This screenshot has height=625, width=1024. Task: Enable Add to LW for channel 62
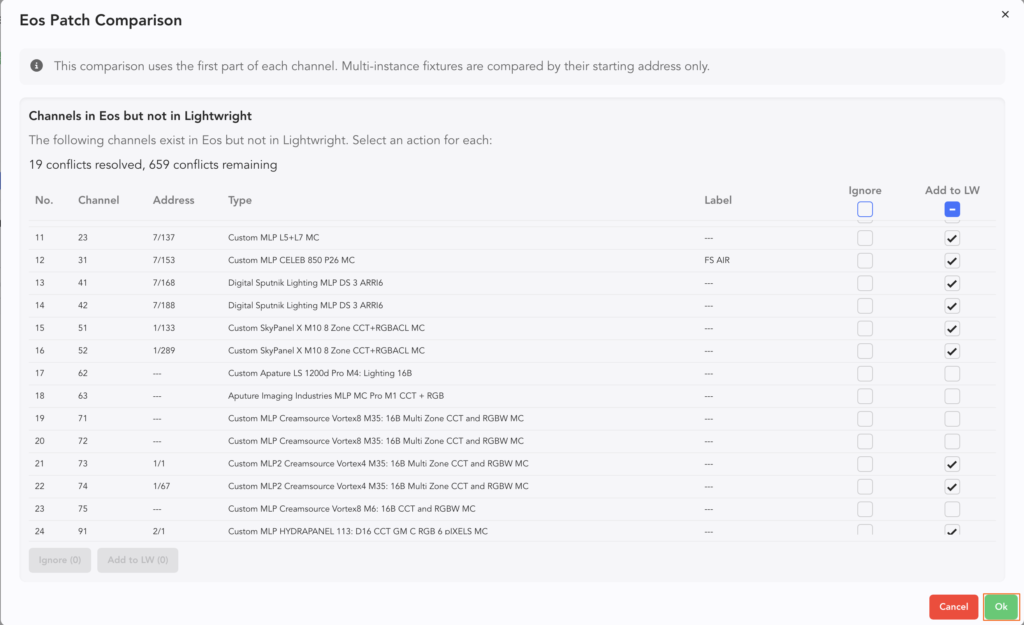(x=952, y=373)
